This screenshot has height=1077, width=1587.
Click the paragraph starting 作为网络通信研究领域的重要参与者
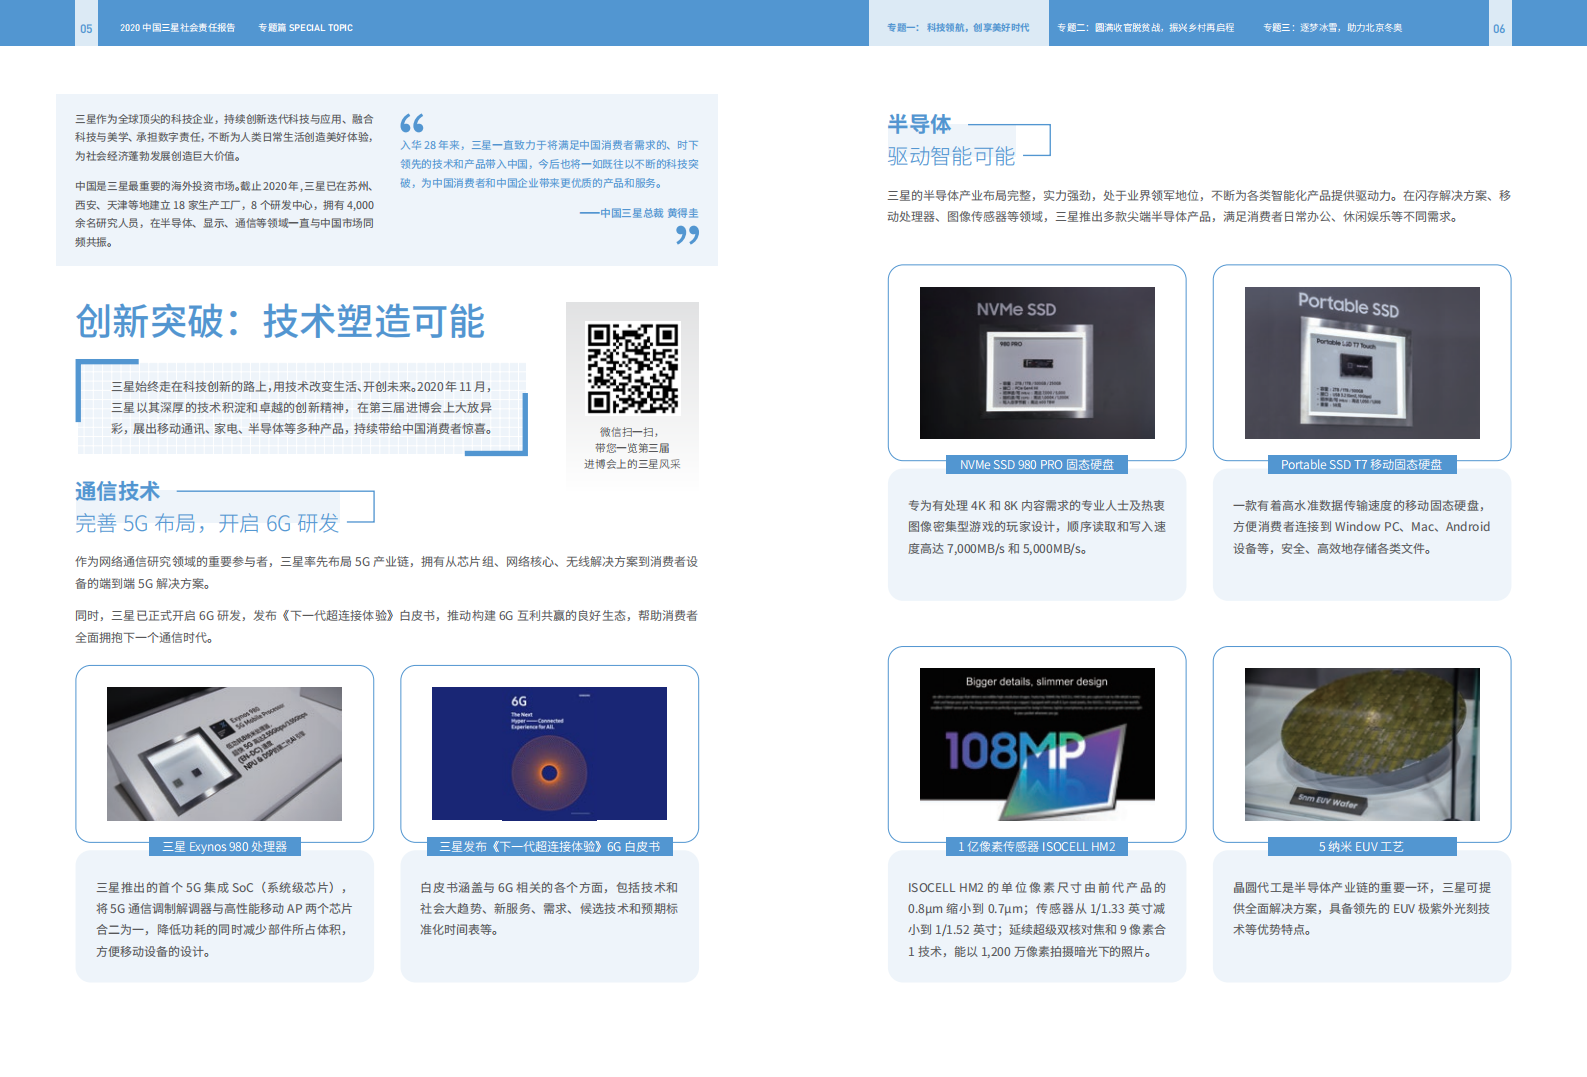pos(387,573)
